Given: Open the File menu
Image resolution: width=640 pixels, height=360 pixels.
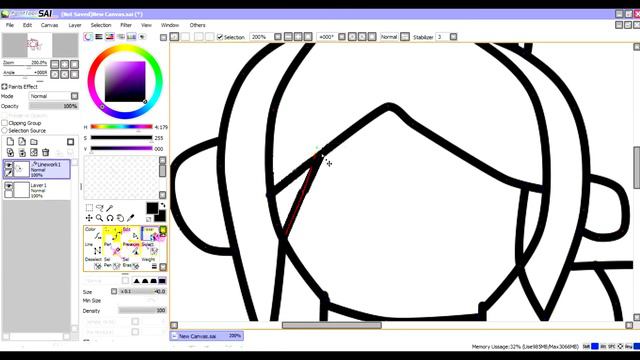Looking at the screenshot, I should pos(9,25).
